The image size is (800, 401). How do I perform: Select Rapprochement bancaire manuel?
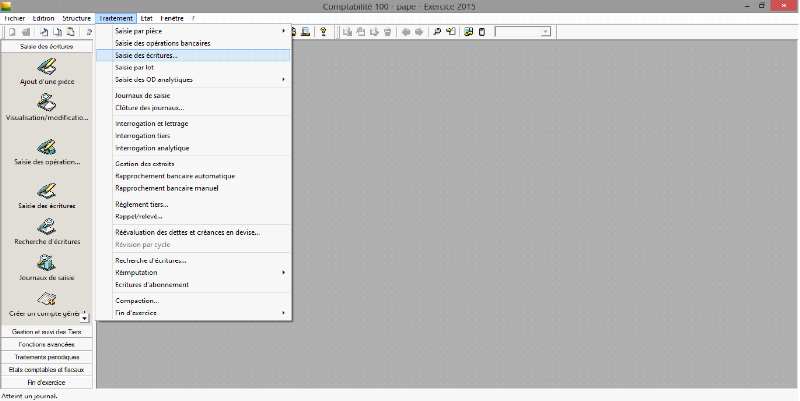194,188
